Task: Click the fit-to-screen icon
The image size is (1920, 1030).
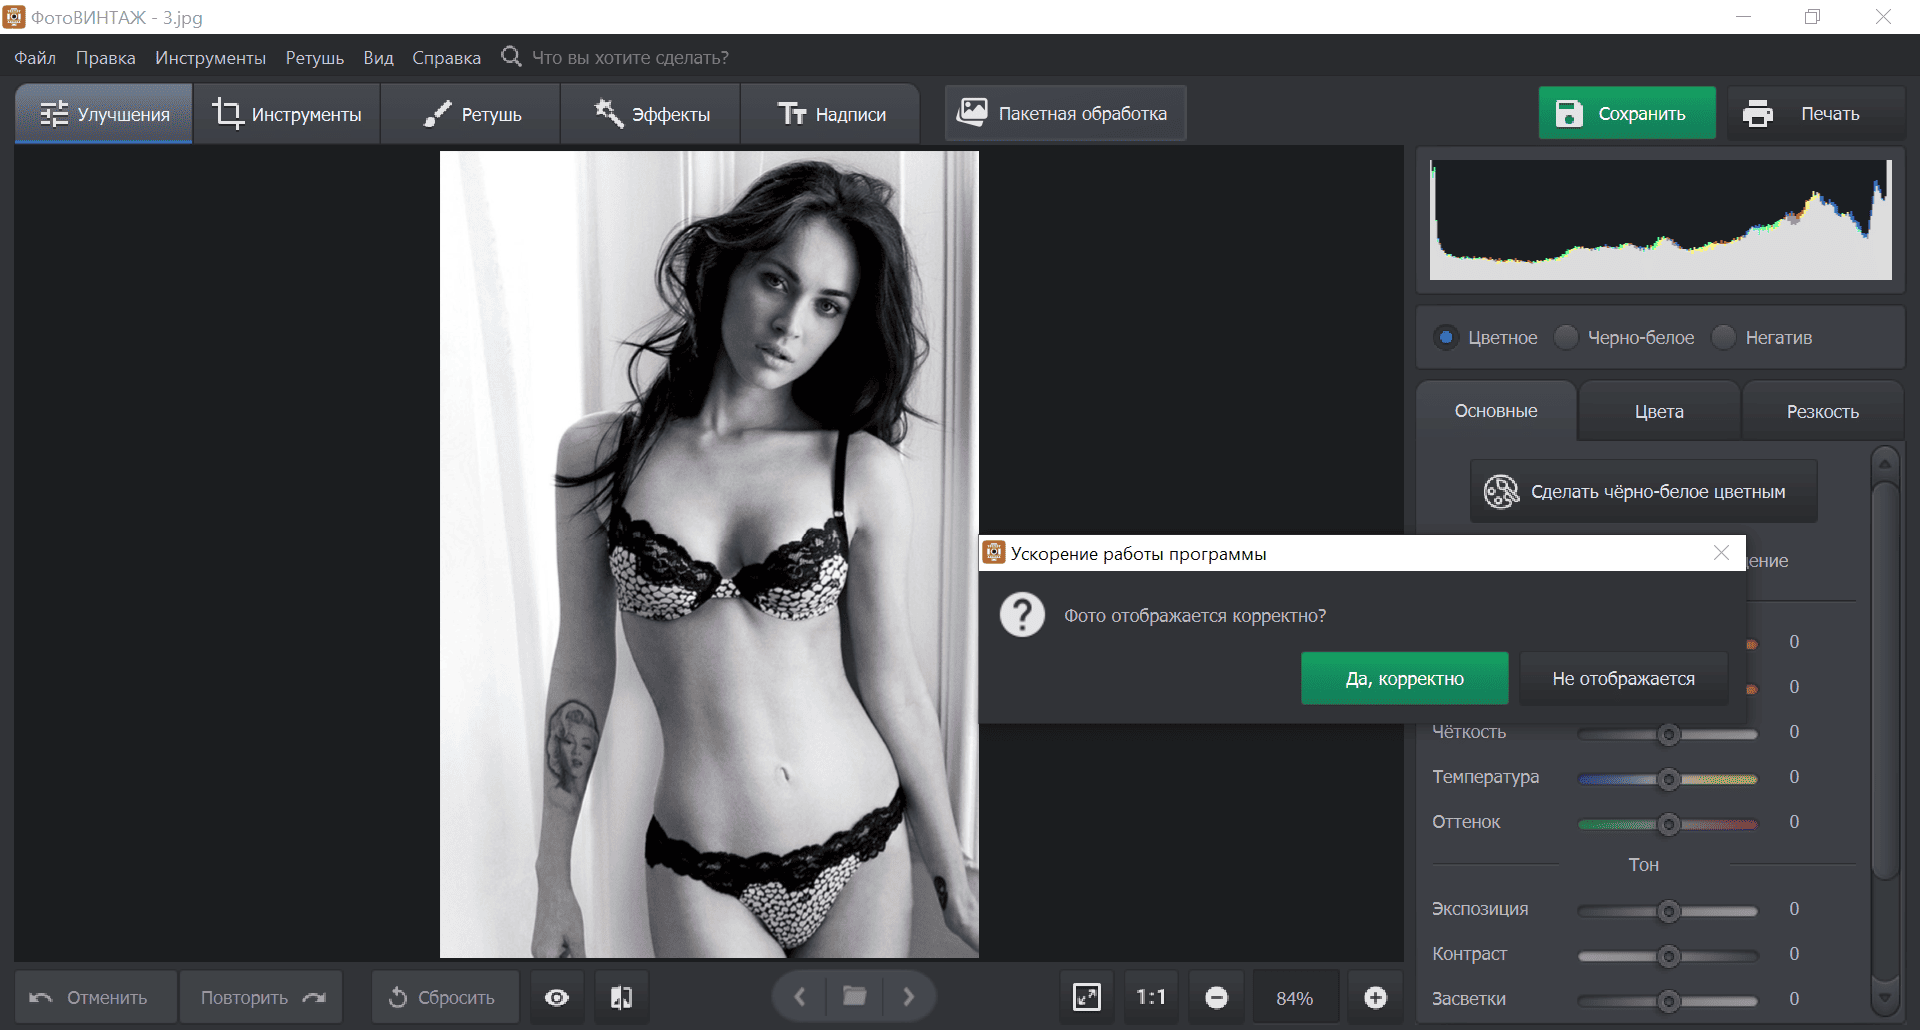Action: coord(1087,997)
